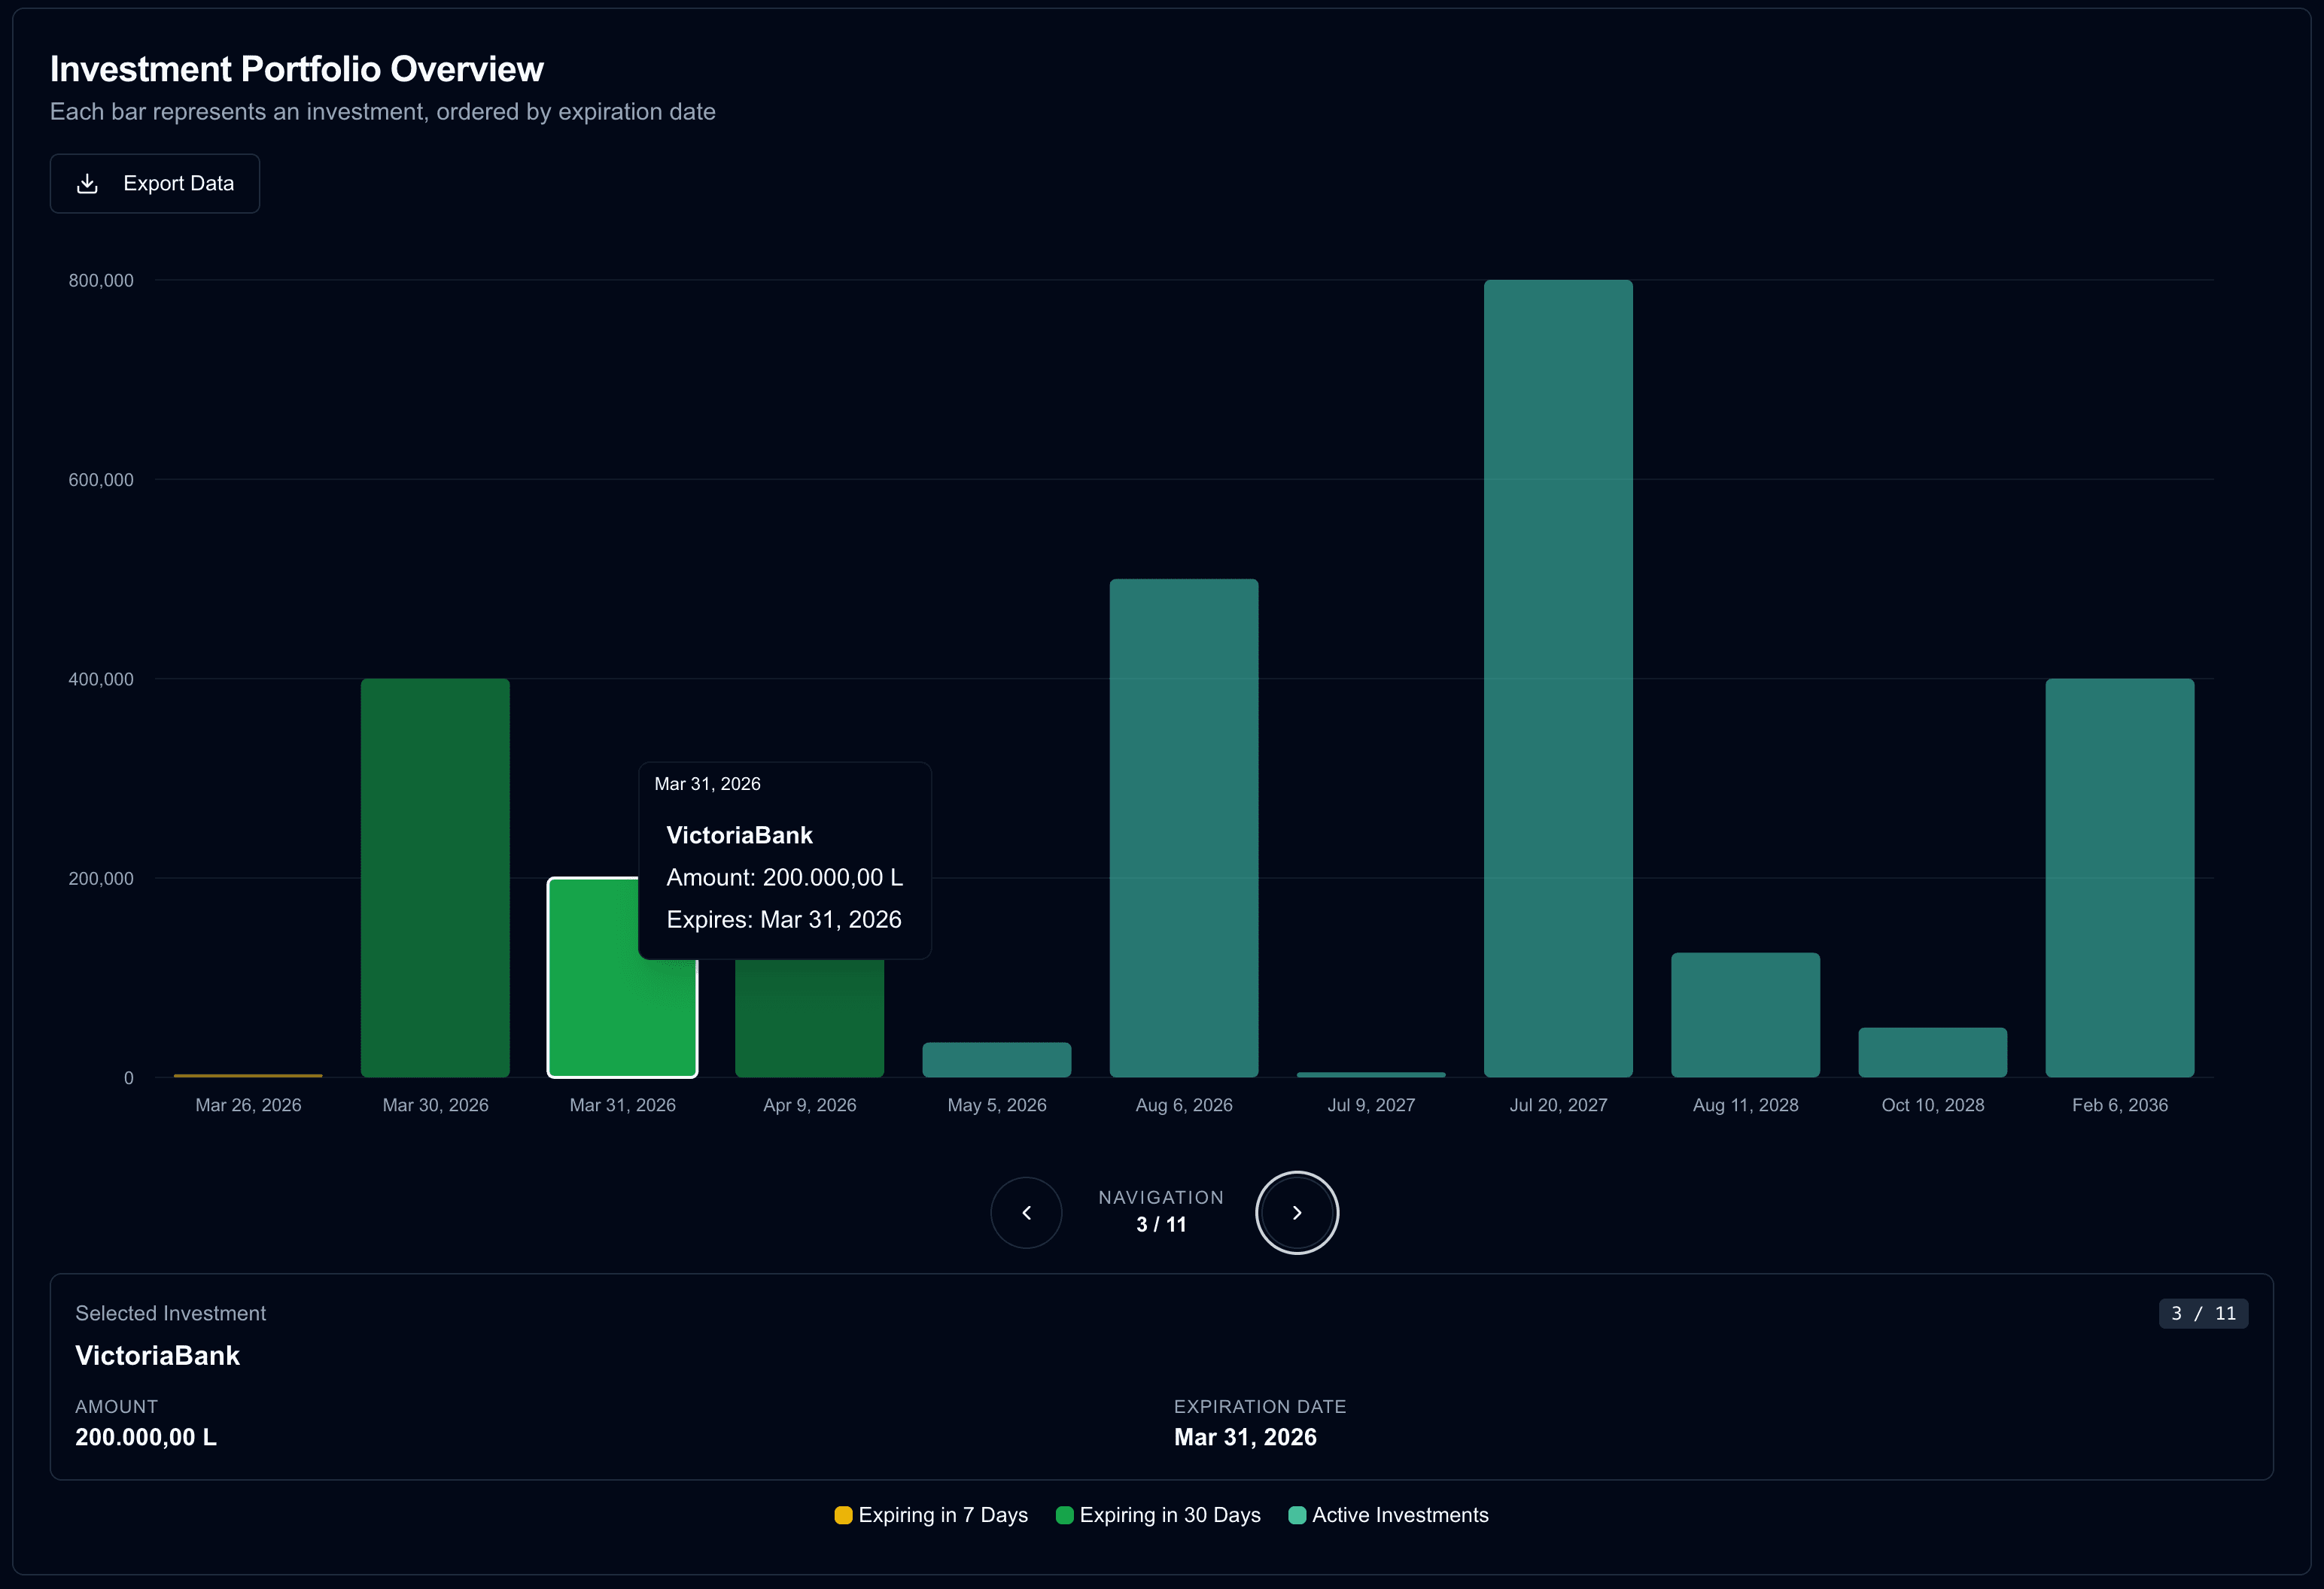Click the Feb 6, 2036 bar
Image resolution: width=2324 pixels, height=1589 pixels.
[2120, 878]
